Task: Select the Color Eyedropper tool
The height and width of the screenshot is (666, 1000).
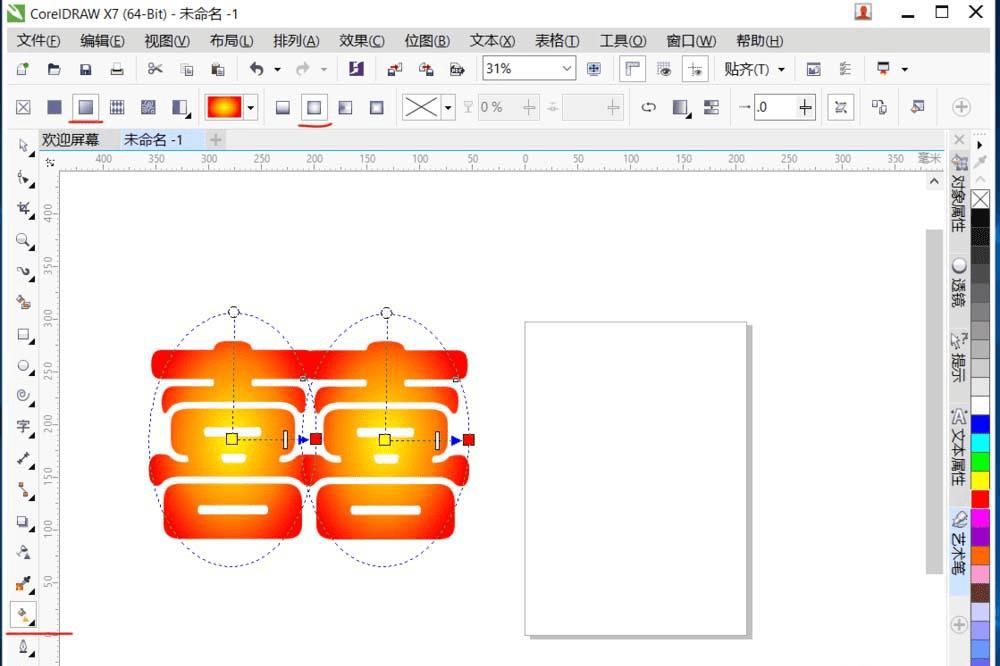Action: (x=24, y=583)
